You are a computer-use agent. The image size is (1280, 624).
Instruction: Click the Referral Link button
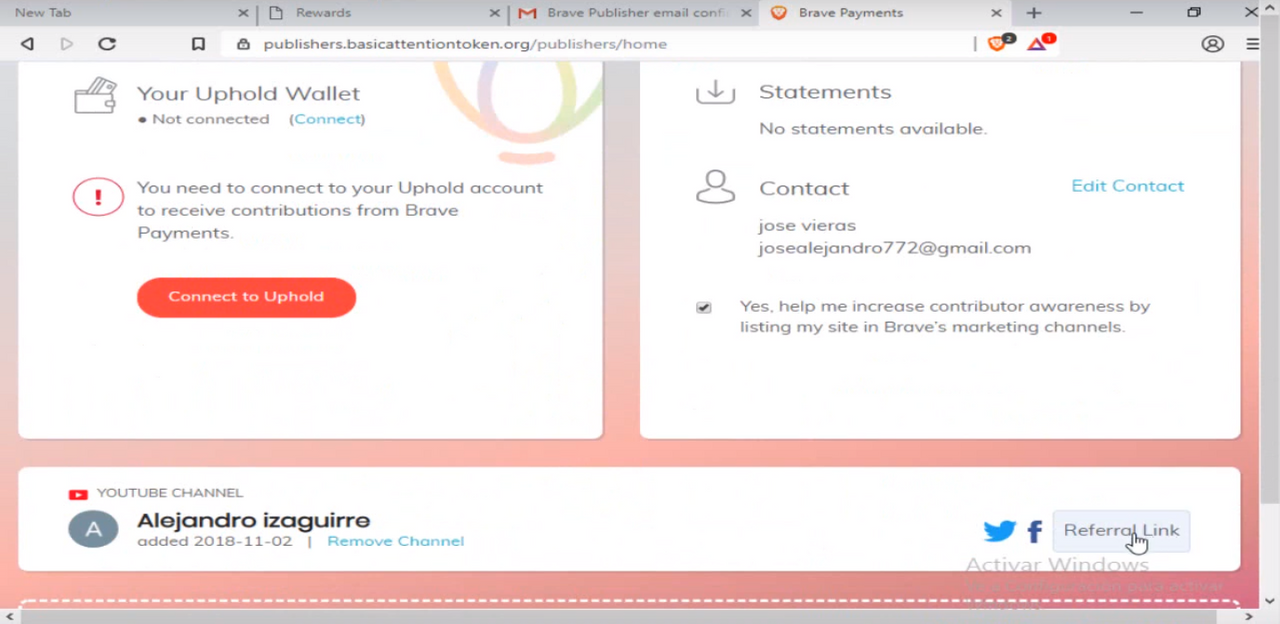click(1121, 531)
